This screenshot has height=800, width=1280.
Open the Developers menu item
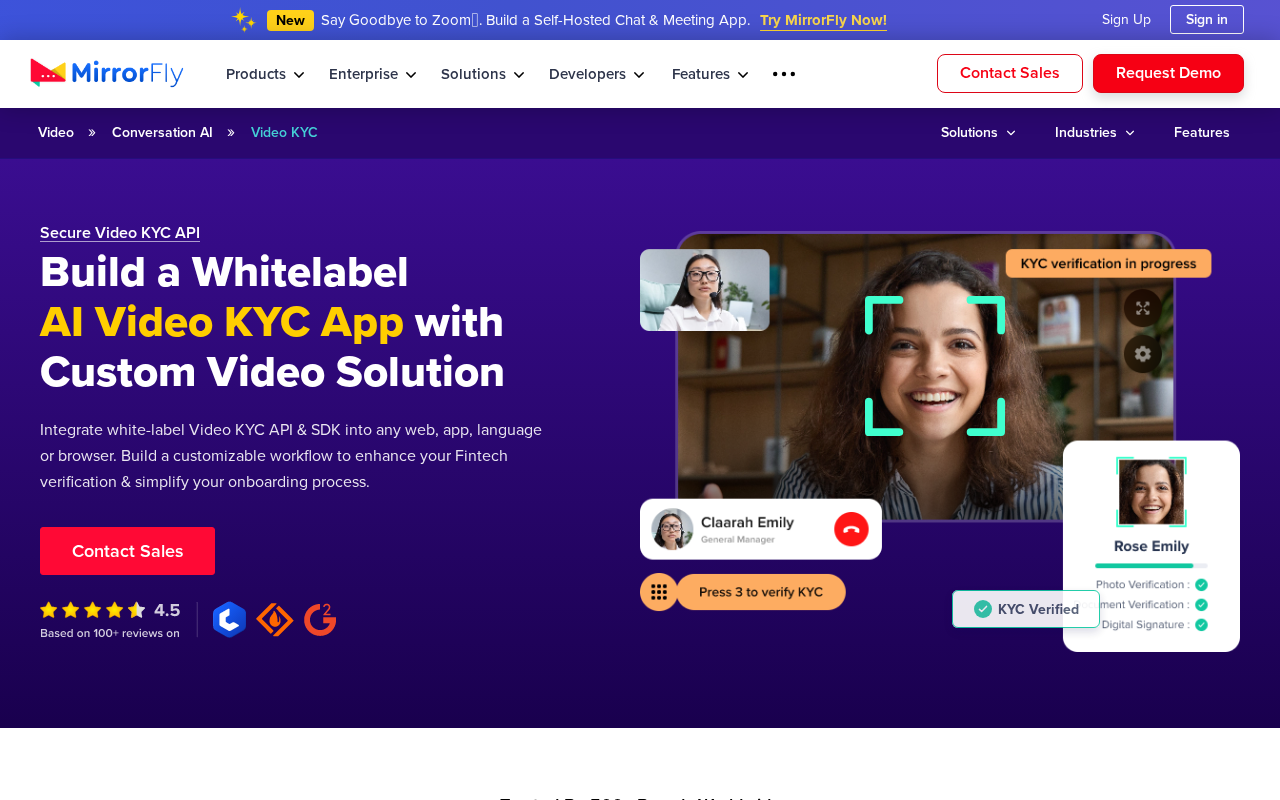click(597, 74)
